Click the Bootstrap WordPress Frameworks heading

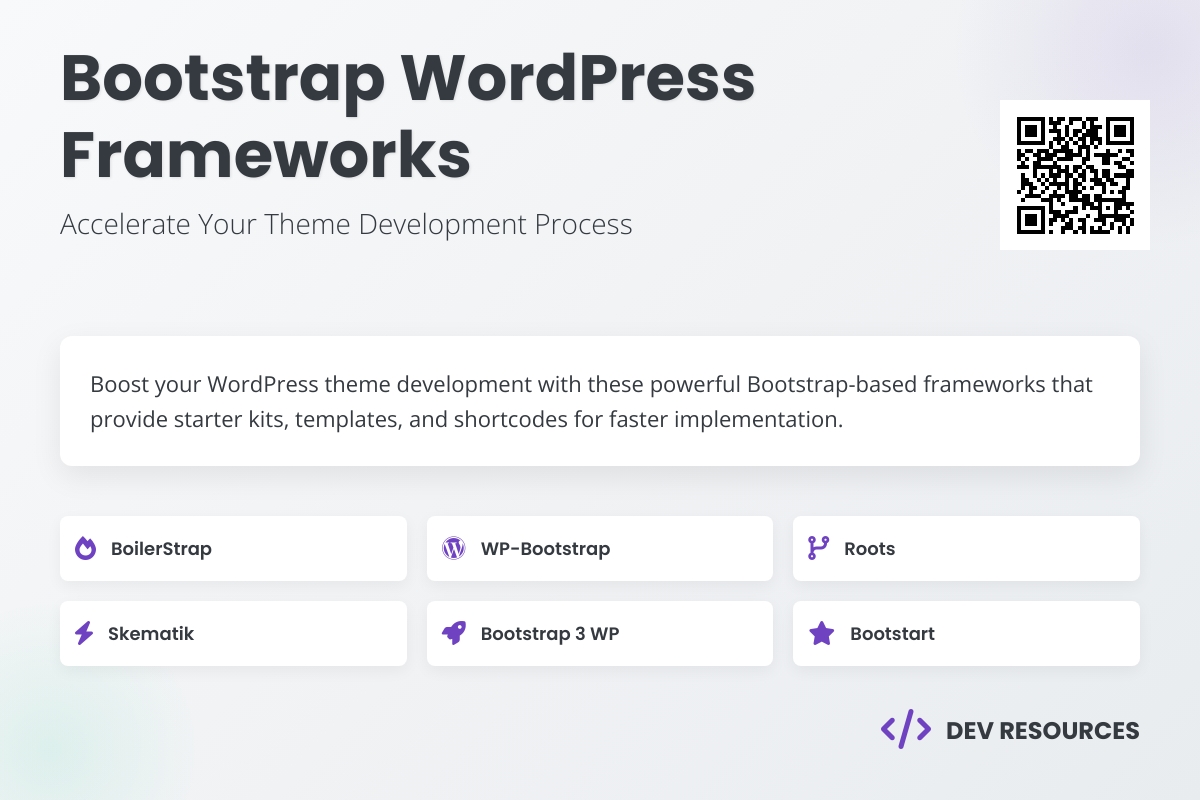pyautogui.click(x=408, y=117)
